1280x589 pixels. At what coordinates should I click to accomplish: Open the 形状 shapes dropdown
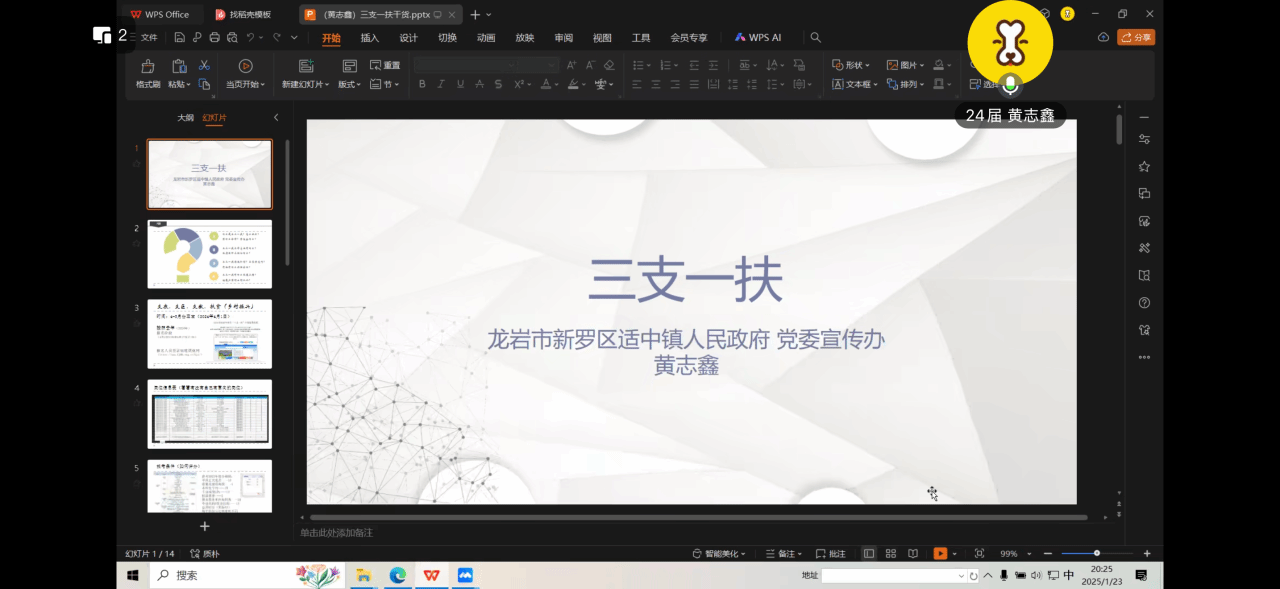pos(852,65)
